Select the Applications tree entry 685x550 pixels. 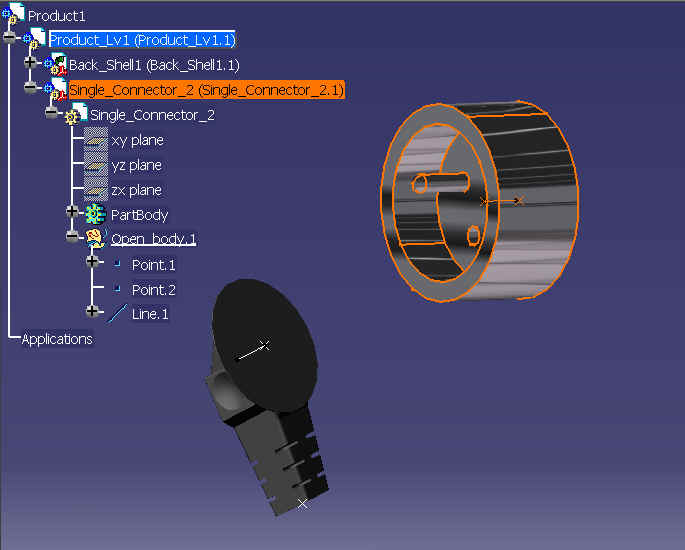click(57, 339)
